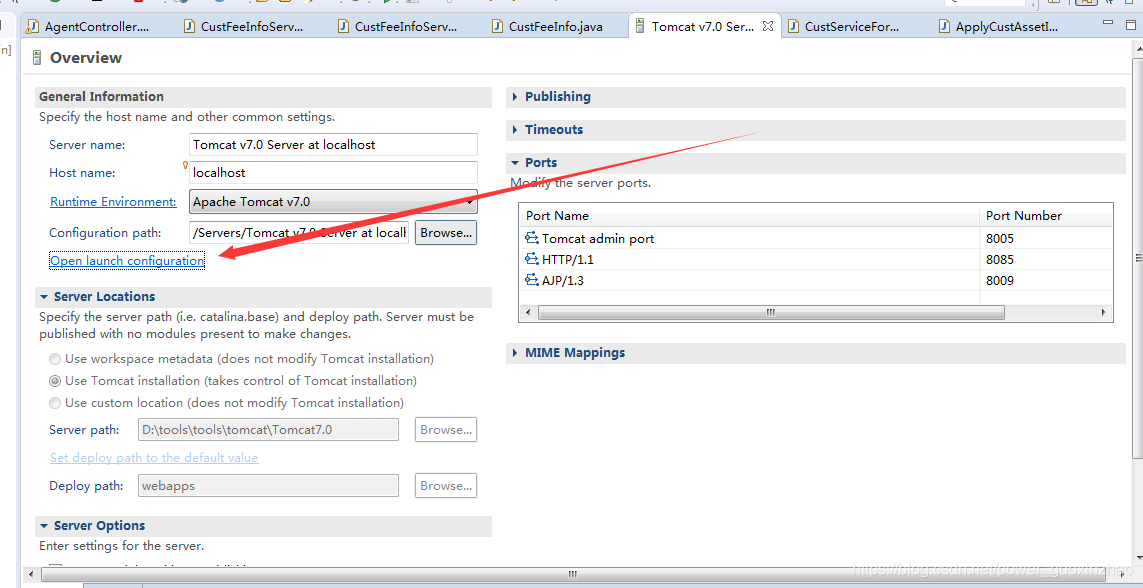This screenshot has height=588, width=1143.
Task: Open the CustFeeInfo.java editor tab
Action: click(x=547, y=27)
